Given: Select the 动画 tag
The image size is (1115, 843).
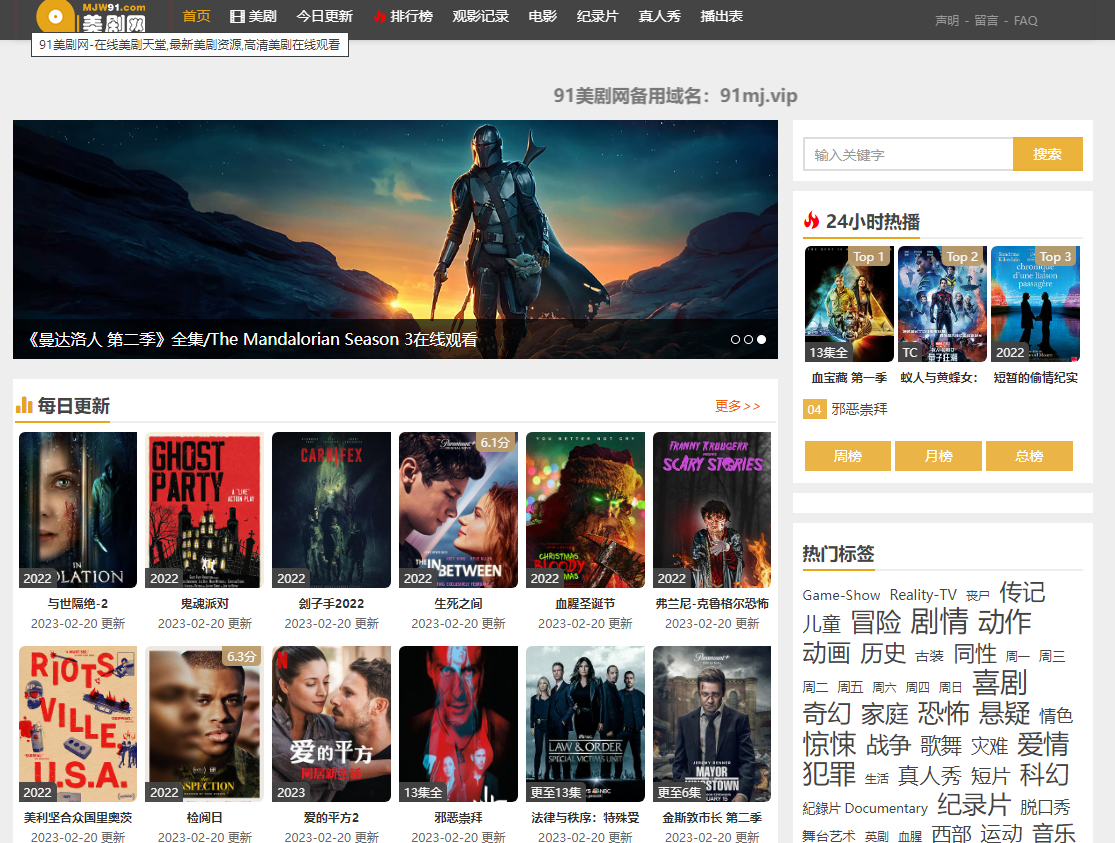Looking at the screenshot, I should (826, 653).
